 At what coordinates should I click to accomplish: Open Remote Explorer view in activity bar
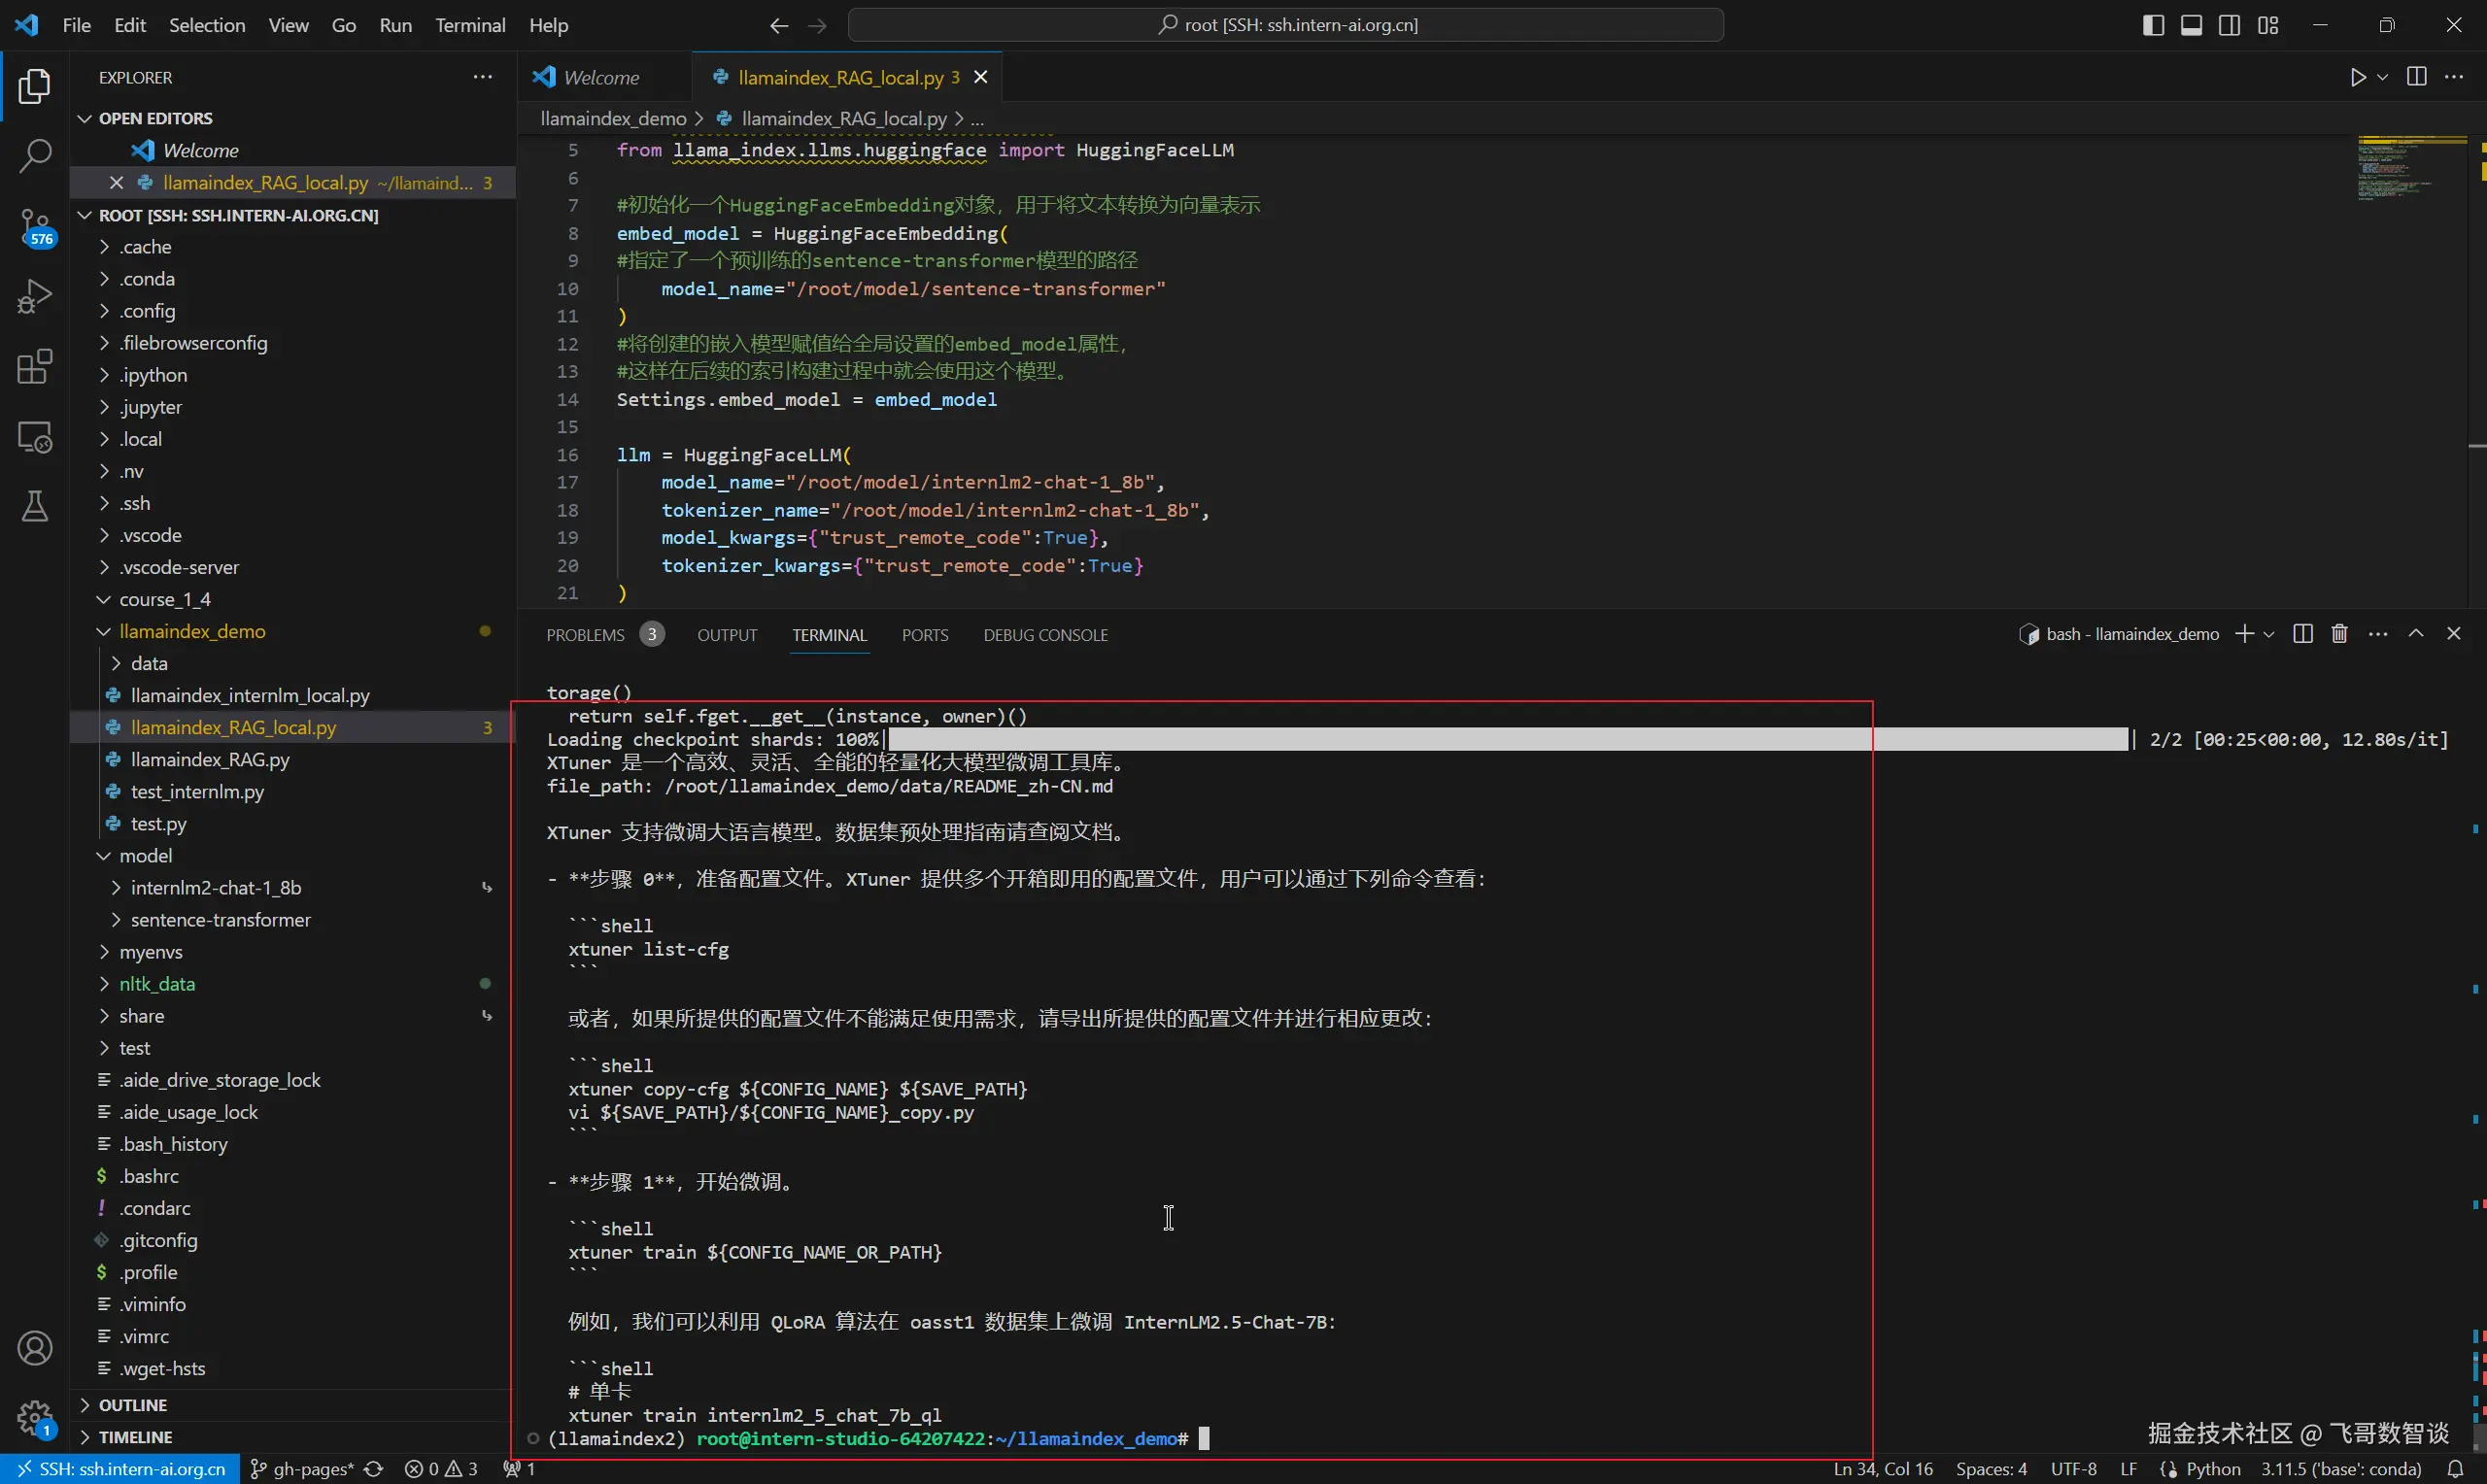point(35,438)
